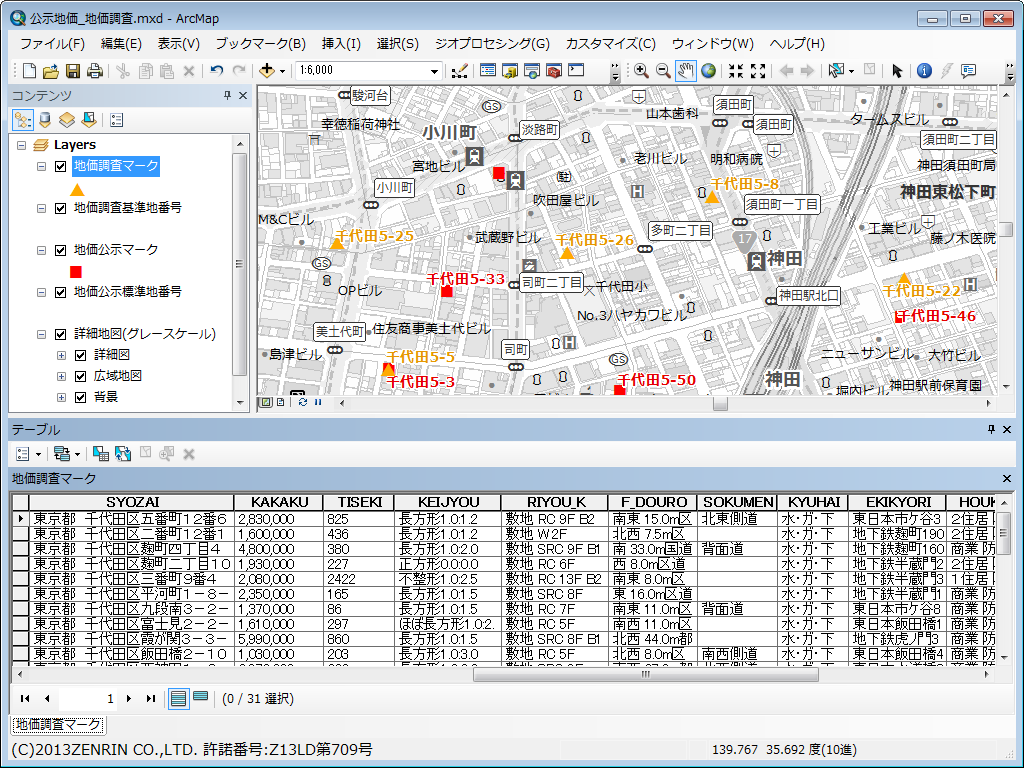List layers by drawing order

point(23,120)
